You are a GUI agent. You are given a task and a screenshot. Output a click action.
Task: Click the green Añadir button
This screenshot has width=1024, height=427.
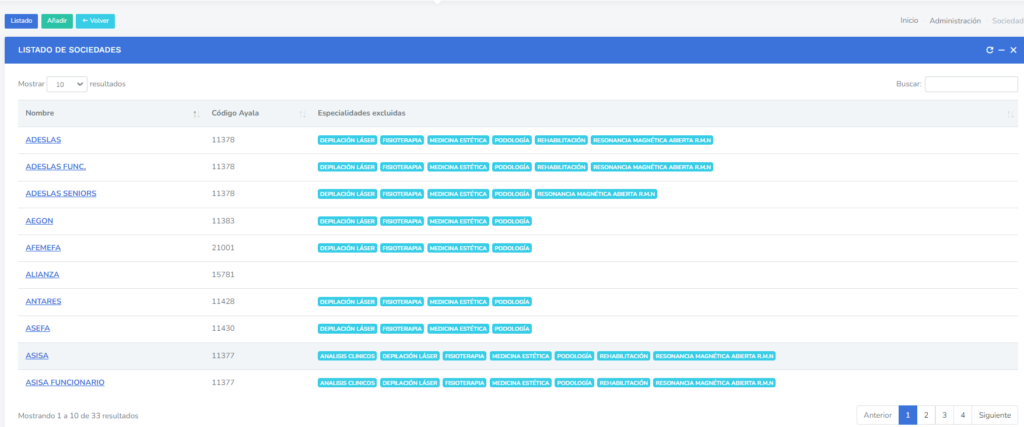pos(57,21)
